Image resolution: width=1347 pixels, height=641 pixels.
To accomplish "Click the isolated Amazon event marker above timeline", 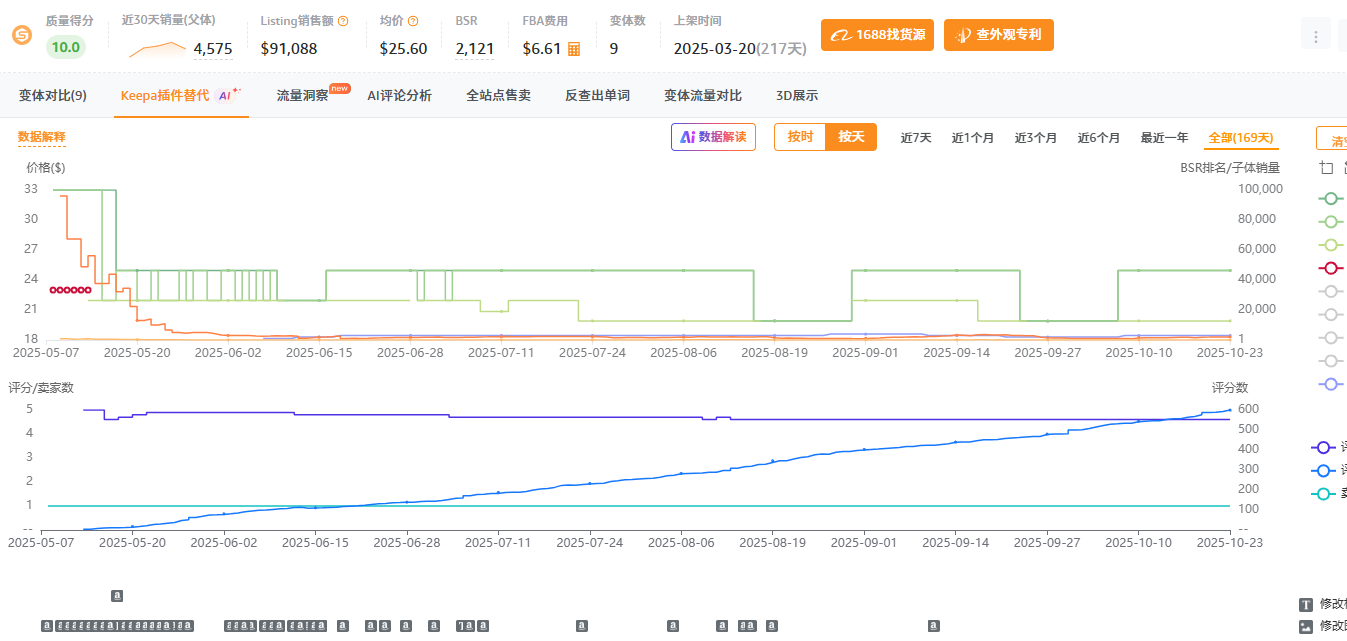I will [x=117, y=596].
